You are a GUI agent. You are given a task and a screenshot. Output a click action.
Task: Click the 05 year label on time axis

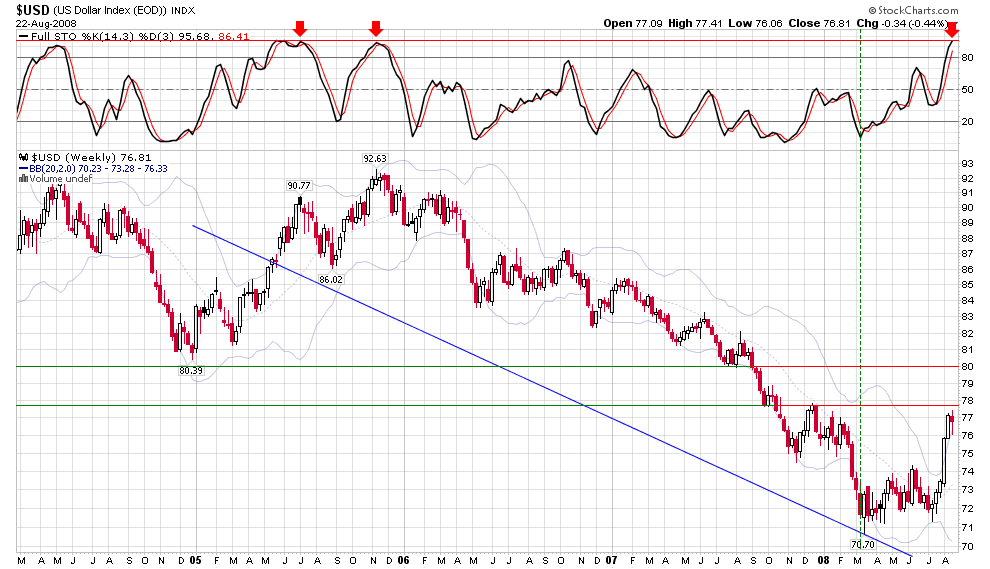[195, 561]
